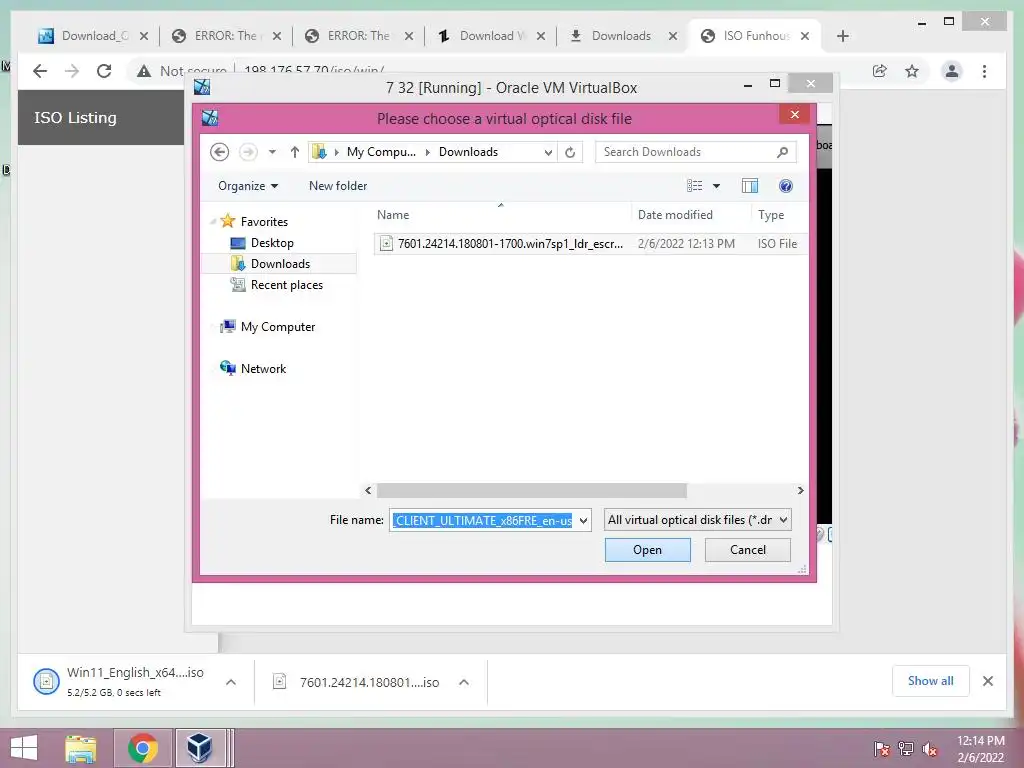
Task: Open file dialog help icon
Action: pyautogui.click(x=786, y=186)
